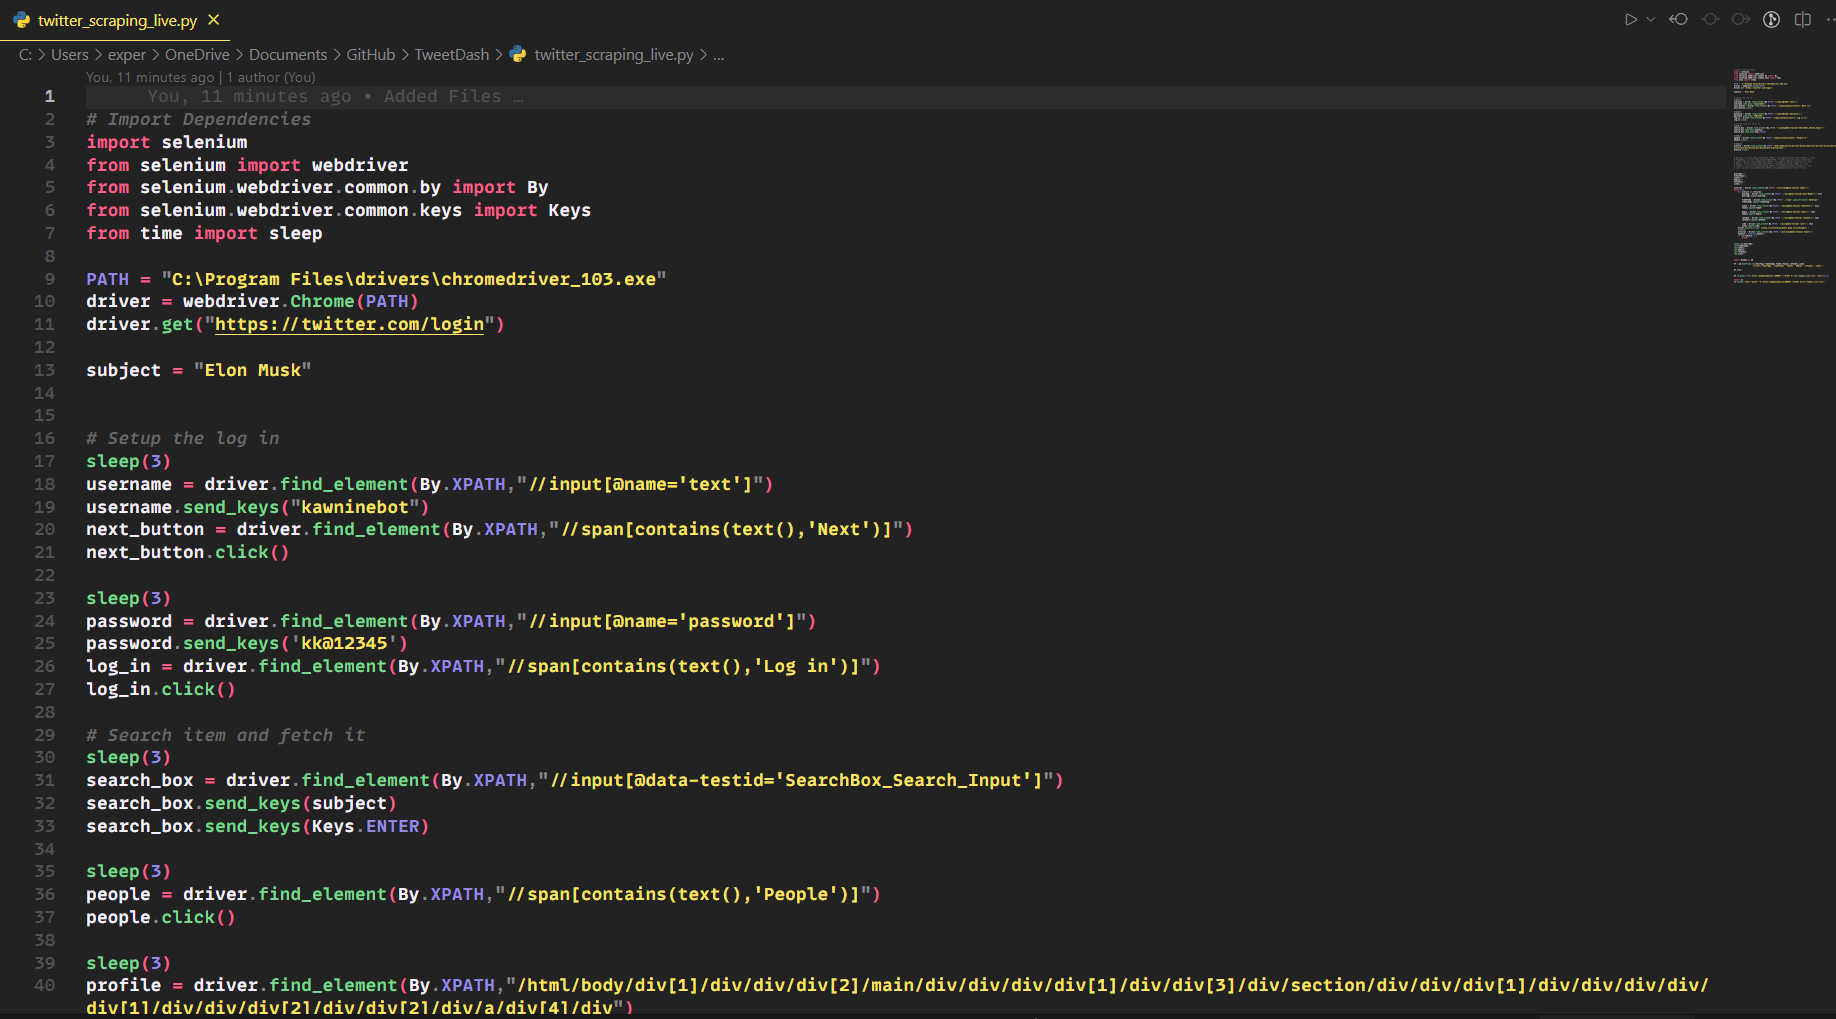Open the Documents breadcrumb segment

tap(288, 54)
